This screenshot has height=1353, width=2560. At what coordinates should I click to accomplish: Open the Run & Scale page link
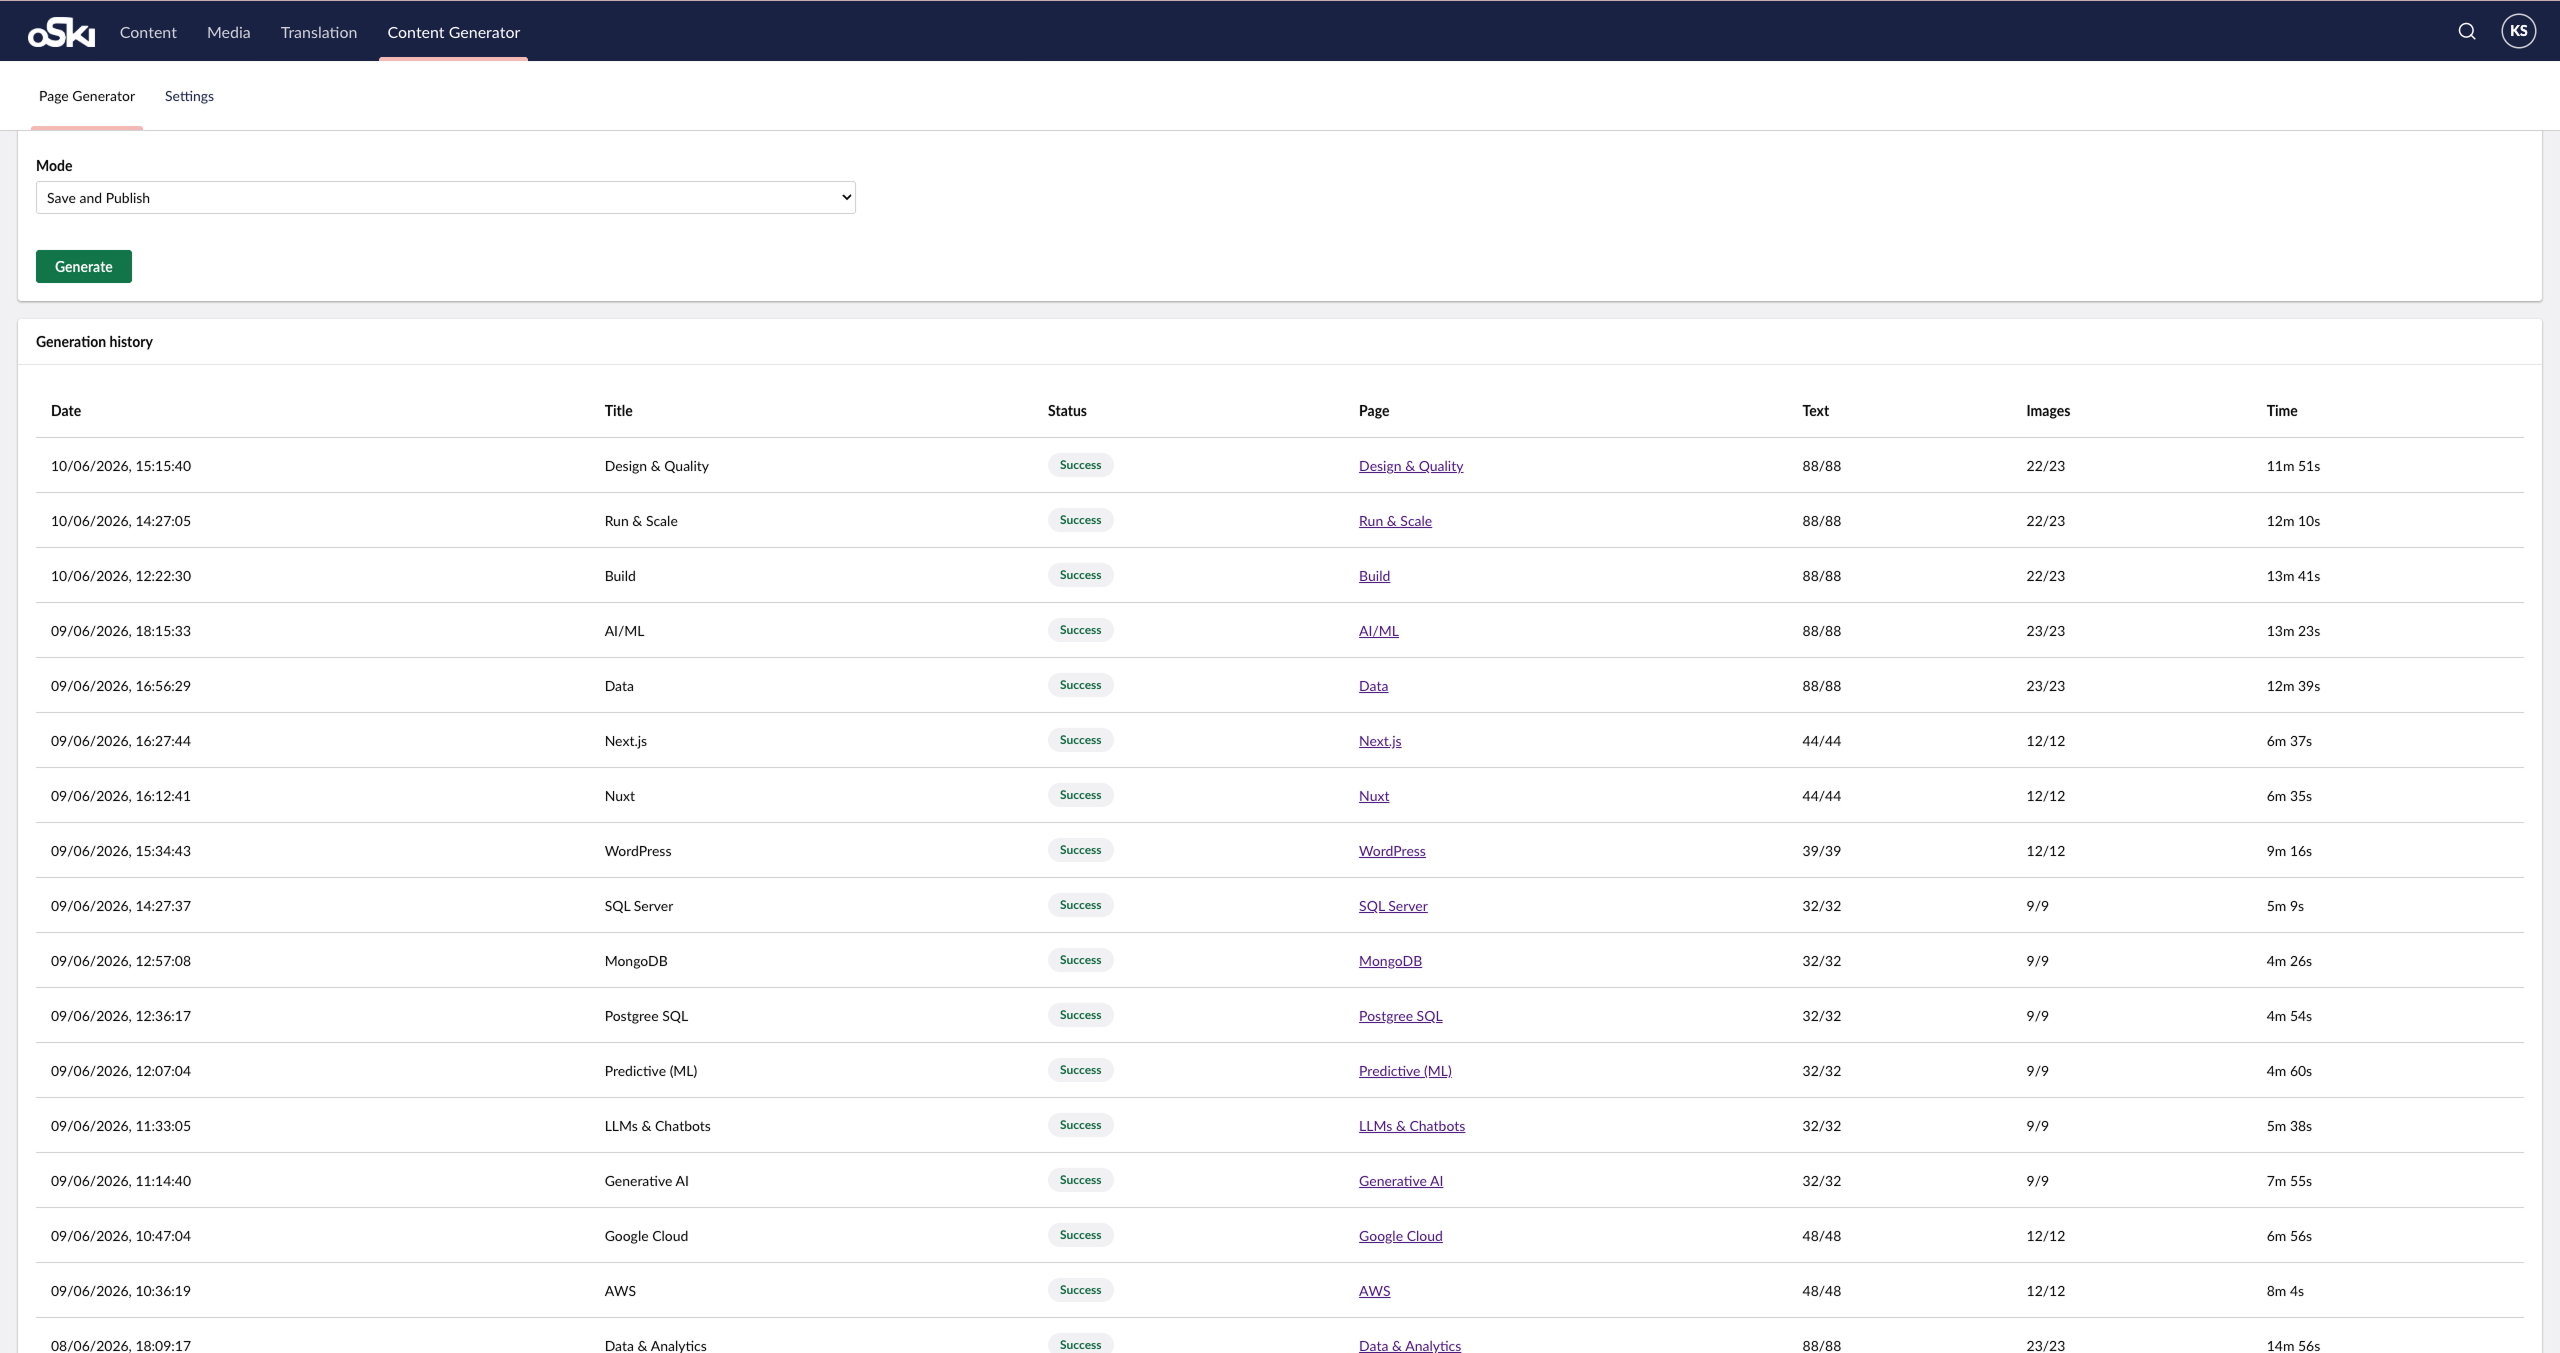click(x=1395, y=521)
